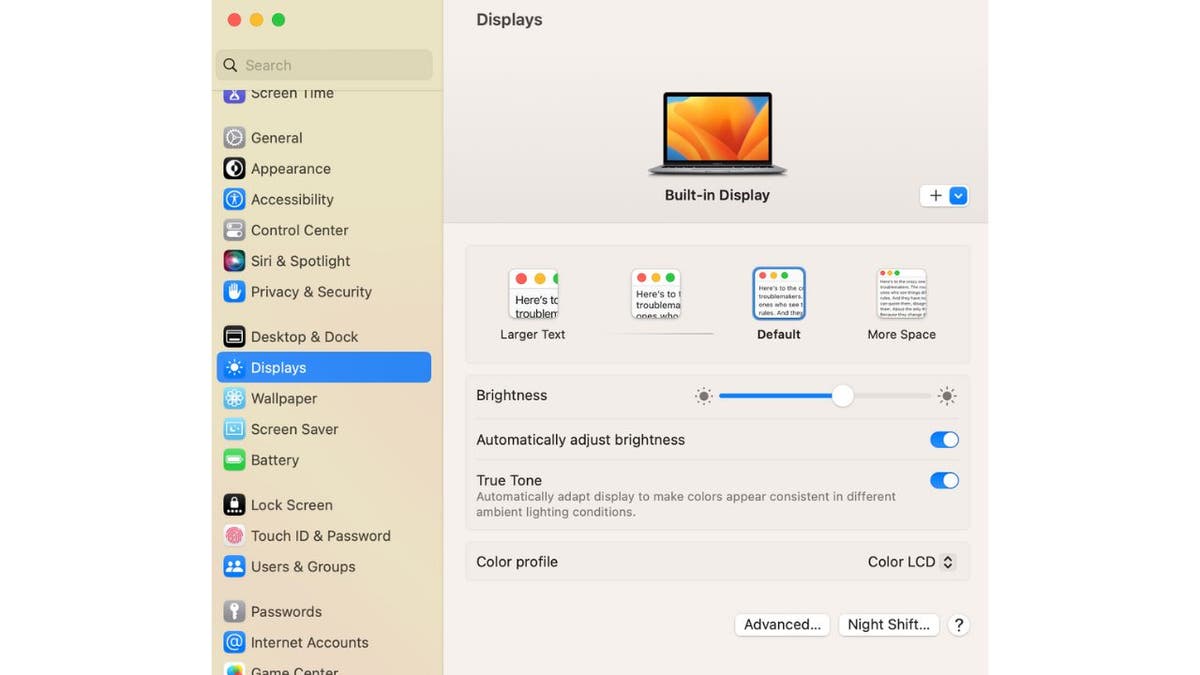1200x675 pixels.
Task: Click the General gear icon in sidebar
Action: click(x=234, y=138)
